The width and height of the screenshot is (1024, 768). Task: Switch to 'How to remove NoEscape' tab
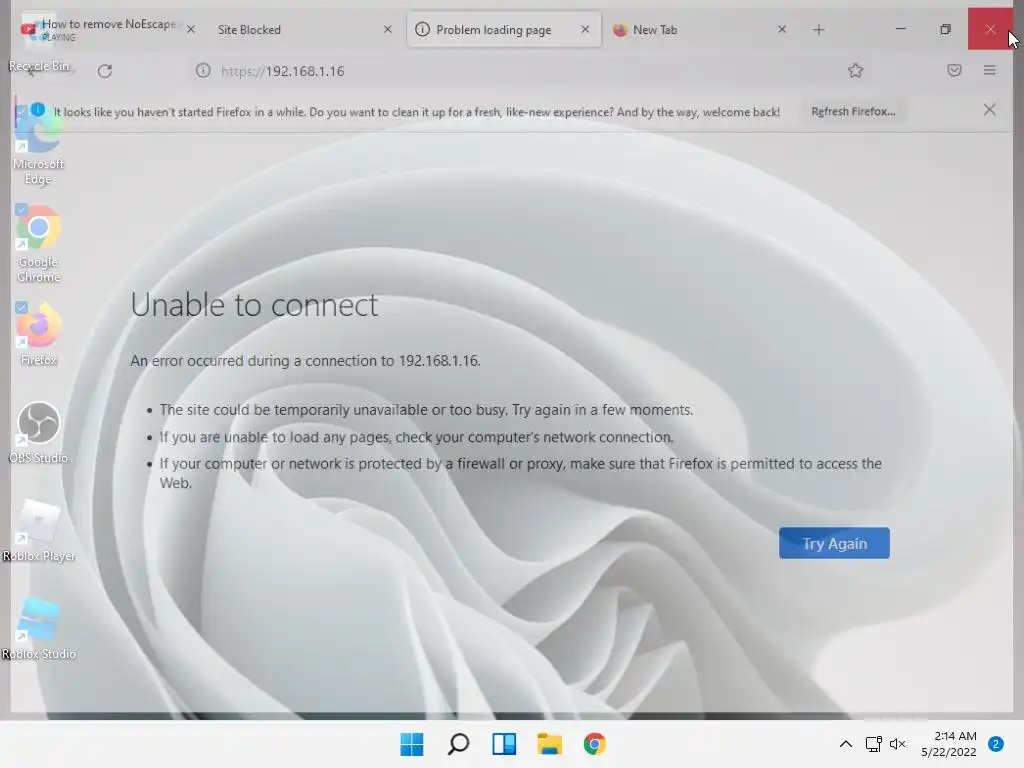(x=109, y=29)
